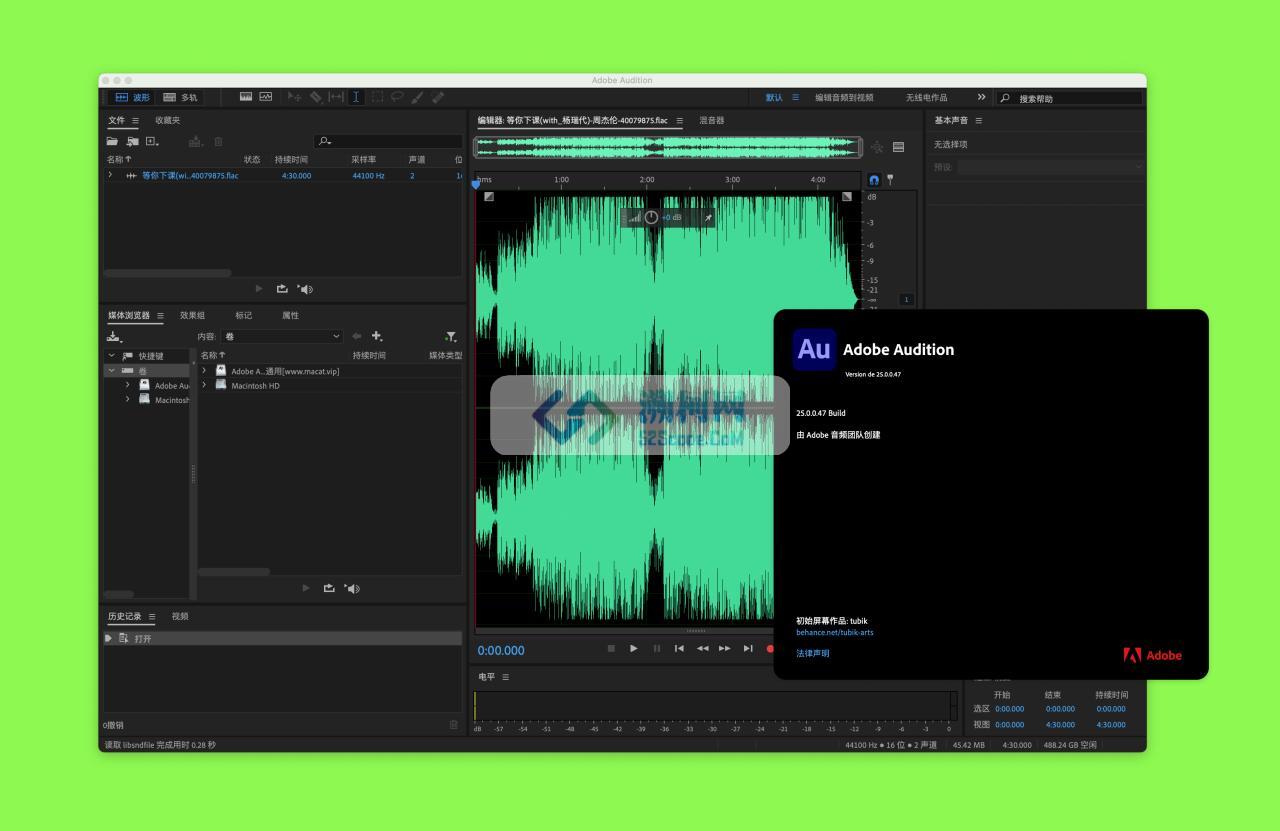
Task: Select file 等你下课(wi..40079875.flac
Action: pos(190,175)
